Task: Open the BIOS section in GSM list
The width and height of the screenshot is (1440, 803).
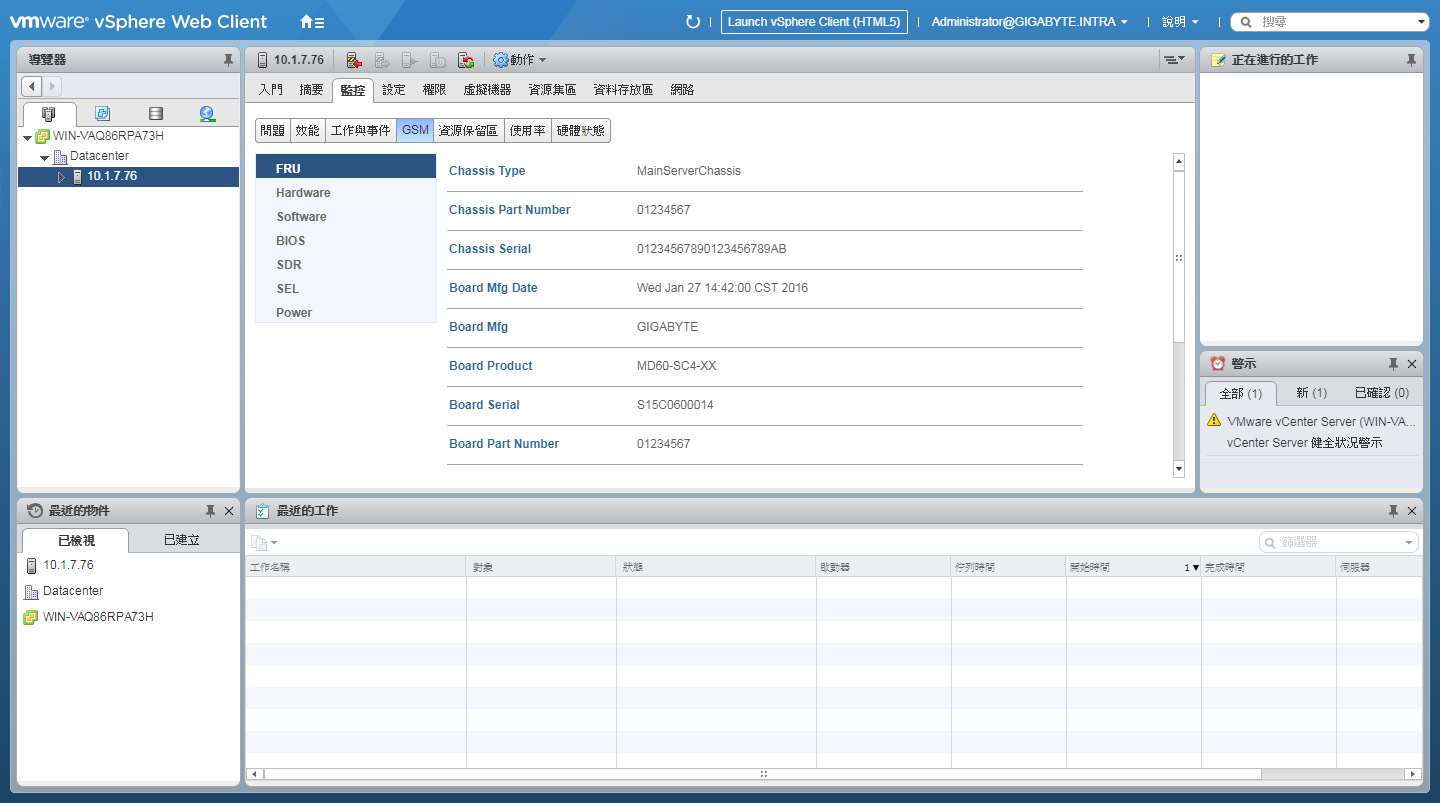Action: (345, 241)
